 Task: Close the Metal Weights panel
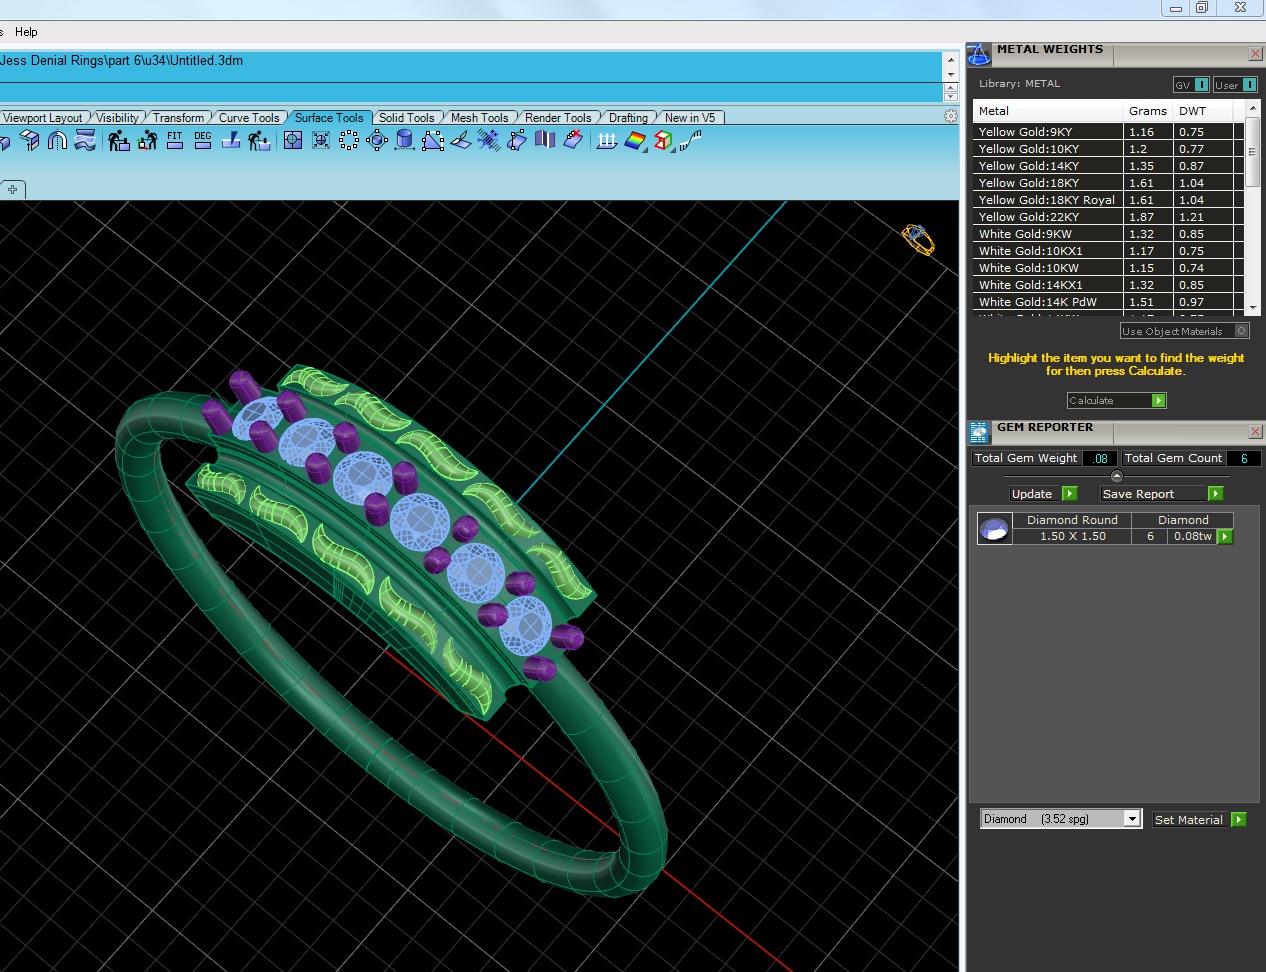click(1255, 54)
